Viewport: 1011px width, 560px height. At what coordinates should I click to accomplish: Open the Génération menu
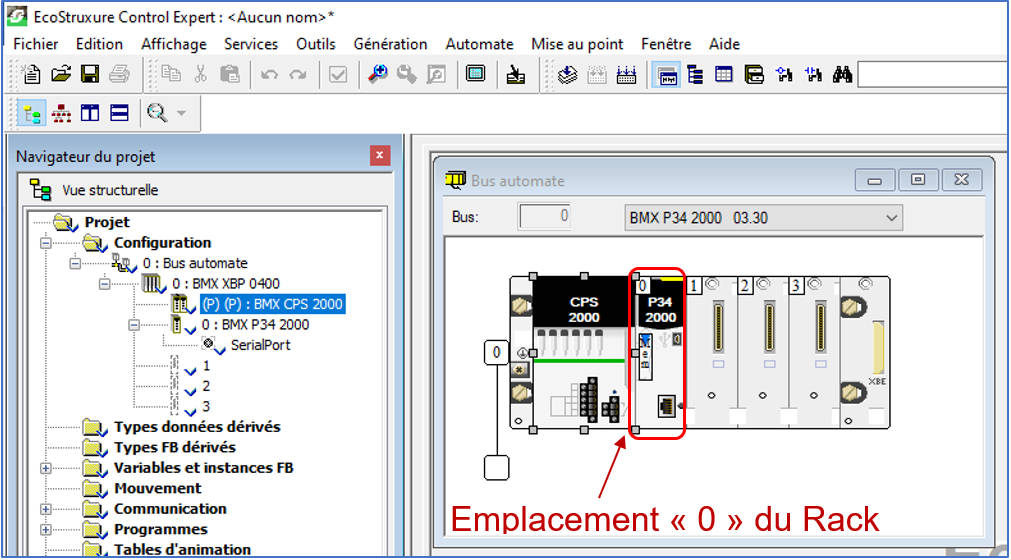coord(390,44)
